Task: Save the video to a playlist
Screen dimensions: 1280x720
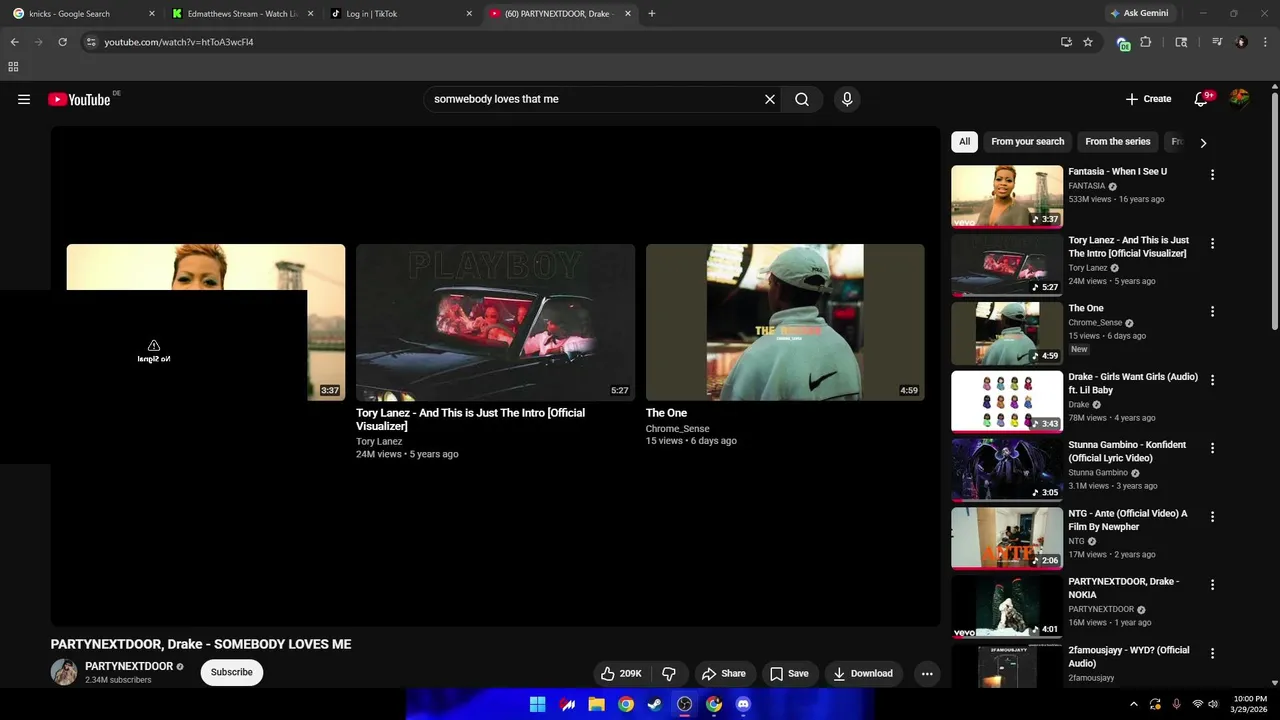Action: point(789,673)
